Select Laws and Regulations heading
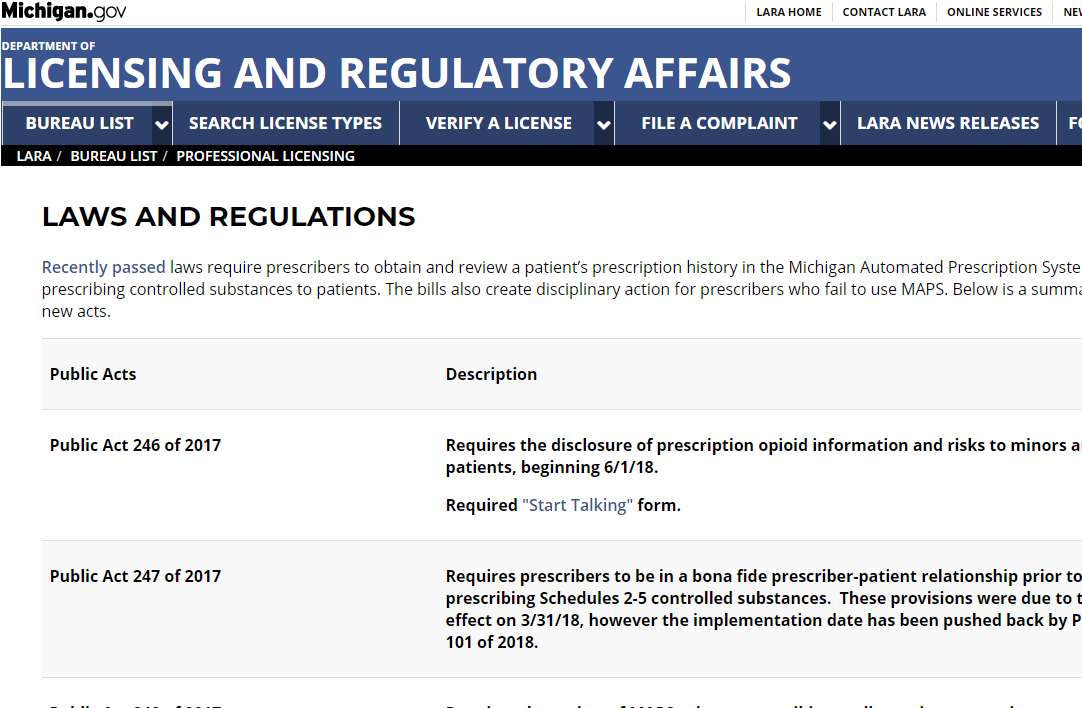 pyautogui.click(x=228, y=217)
